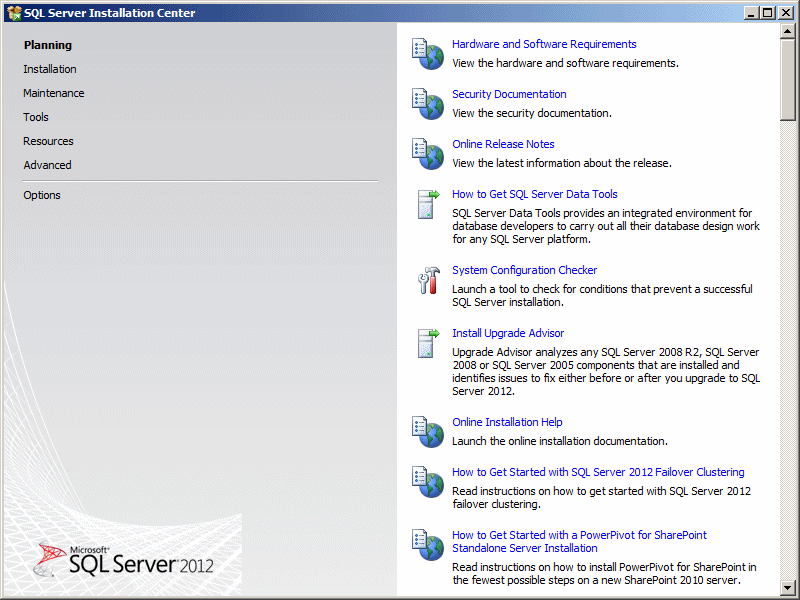800x600 pixels.
Task: Click the server icon beside SQL Server Data Tools
Action: pyautogui.click(x=428, y=204)
